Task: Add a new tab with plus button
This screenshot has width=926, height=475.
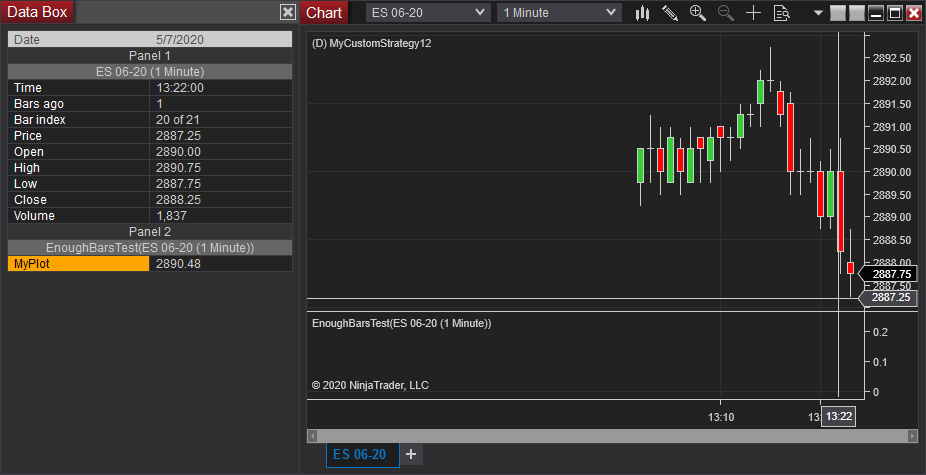Action: [411, 454]
